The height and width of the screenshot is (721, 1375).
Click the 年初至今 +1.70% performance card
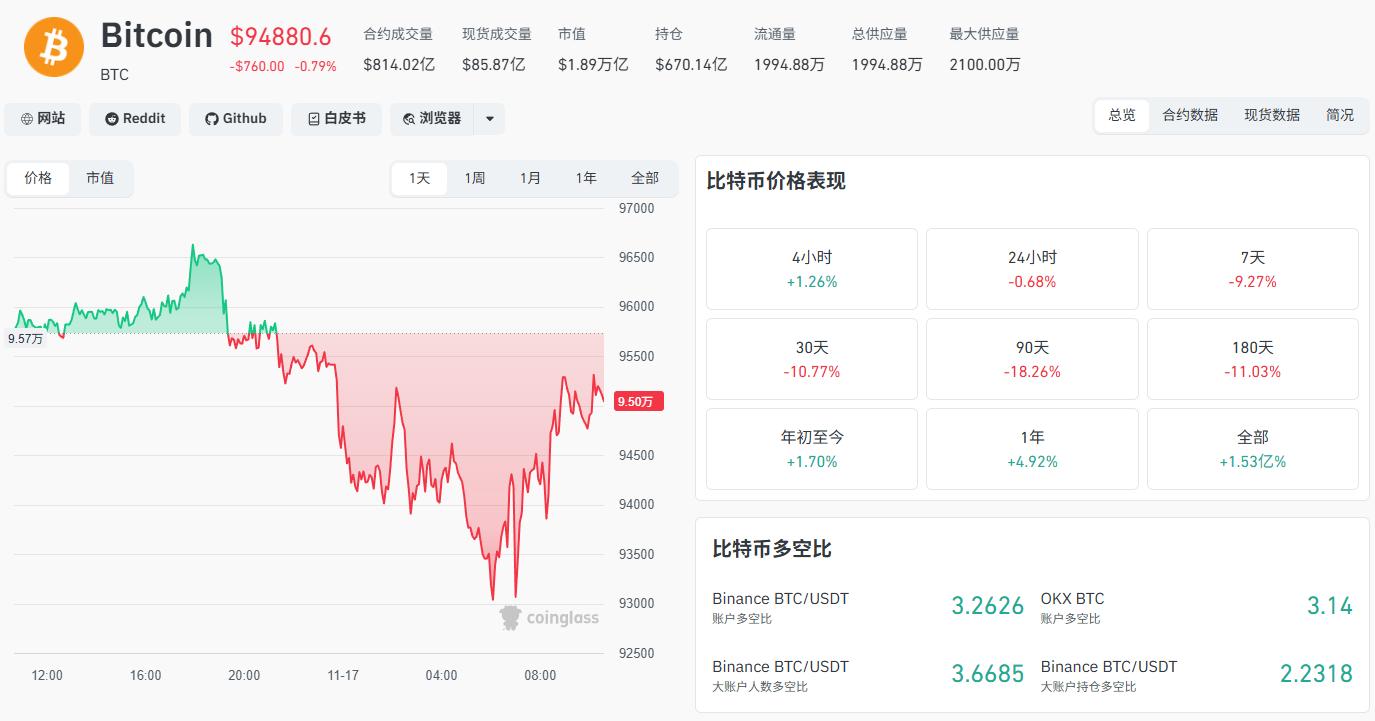(x=811, y=448)
